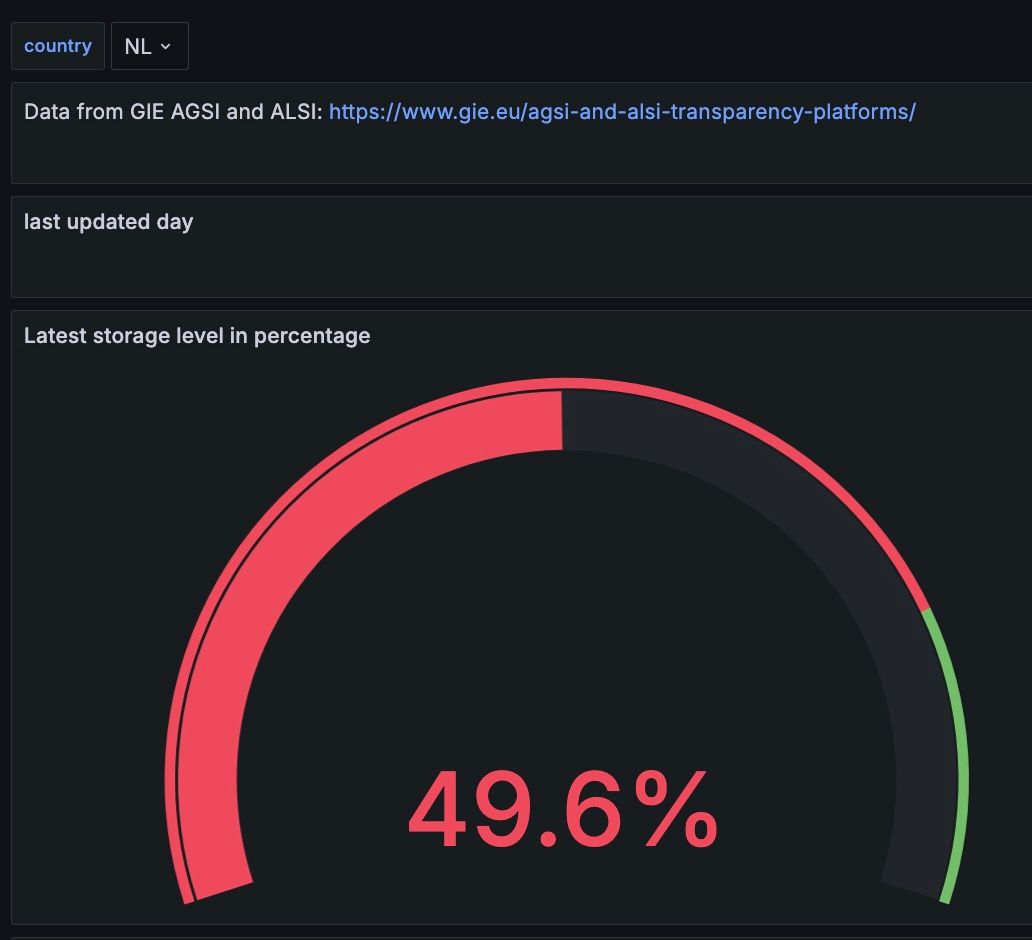Click the "Data from GIE AGSI and ALSI" text

pos(173,111)
